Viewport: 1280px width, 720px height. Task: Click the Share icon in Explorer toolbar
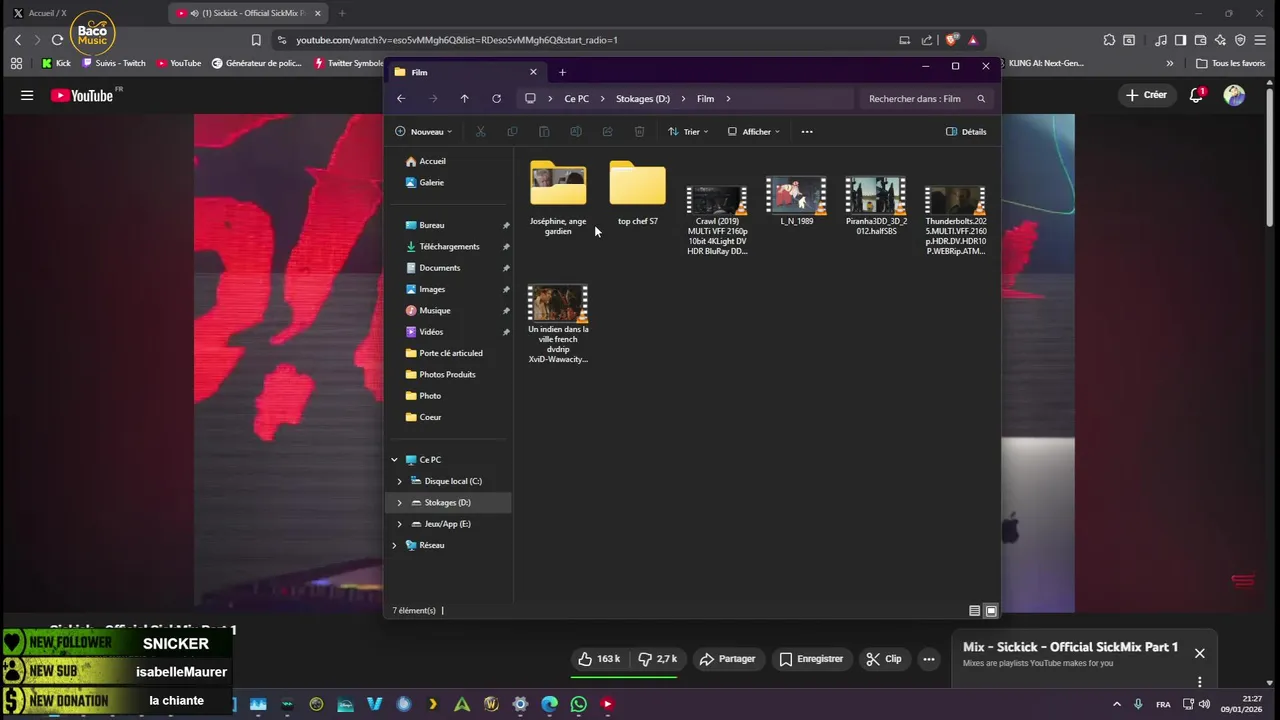pyautogui.click(x=607, y=131)
